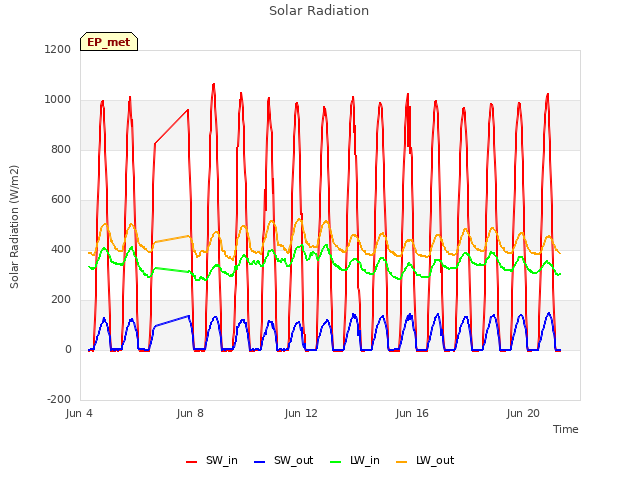Click the orange LW_out legend marker
The height and width of the screenshot is (480, 640).
[402, 462]
